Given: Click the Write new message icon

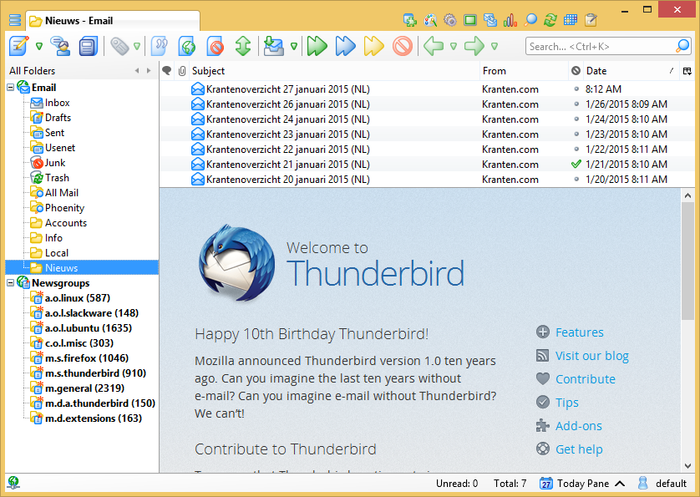Looking at the screenshot, I should (x=19, y=46).
